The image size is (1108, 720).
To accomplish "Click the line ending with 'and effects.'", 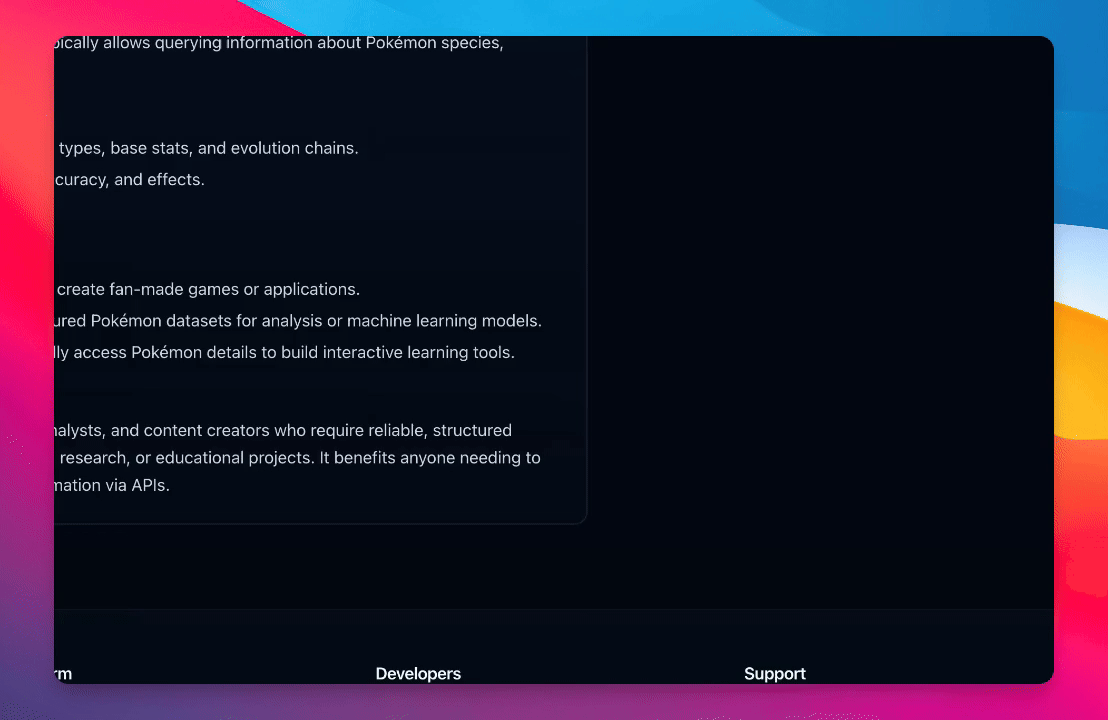I will pyautogui.click(x=129, y=179).
